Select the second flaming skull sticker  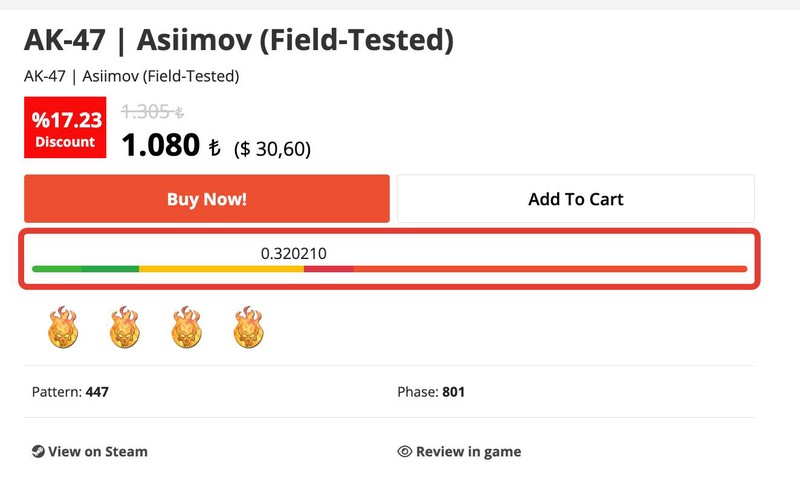124,327
